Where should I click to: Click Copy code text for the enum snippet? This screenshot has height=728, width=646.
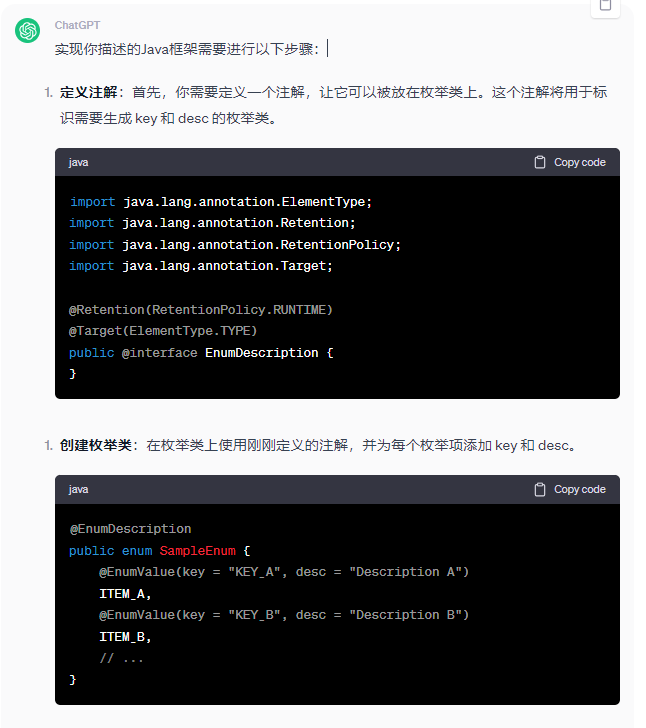(580, 489)
